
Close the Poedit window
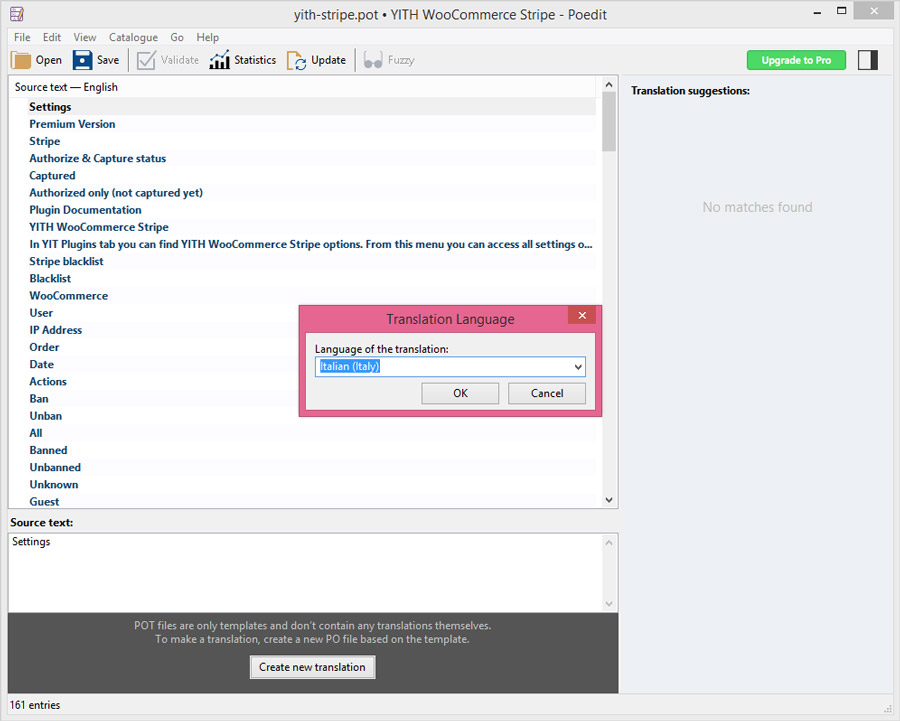pyautogui.click(x=874, y=11)
